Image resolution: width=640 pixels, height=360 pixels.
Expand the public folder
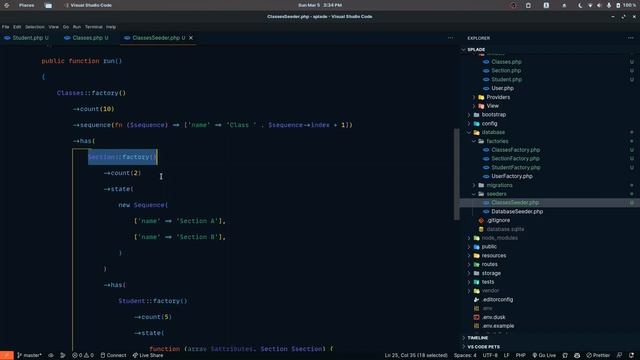tap(489, 247)
